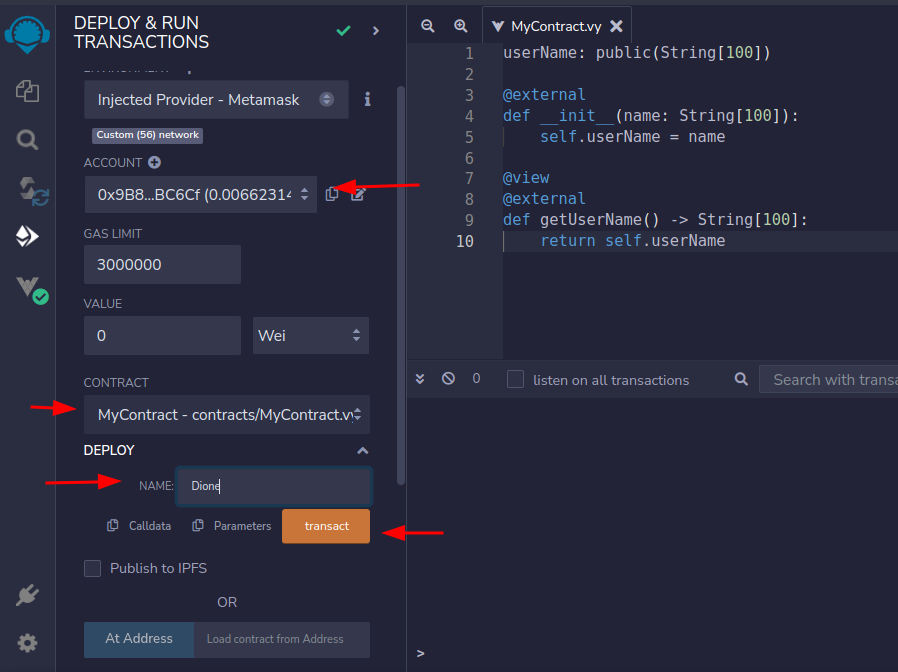
Task: Enable the Publish to IPFS checkbox
Action: click(93, 568)
